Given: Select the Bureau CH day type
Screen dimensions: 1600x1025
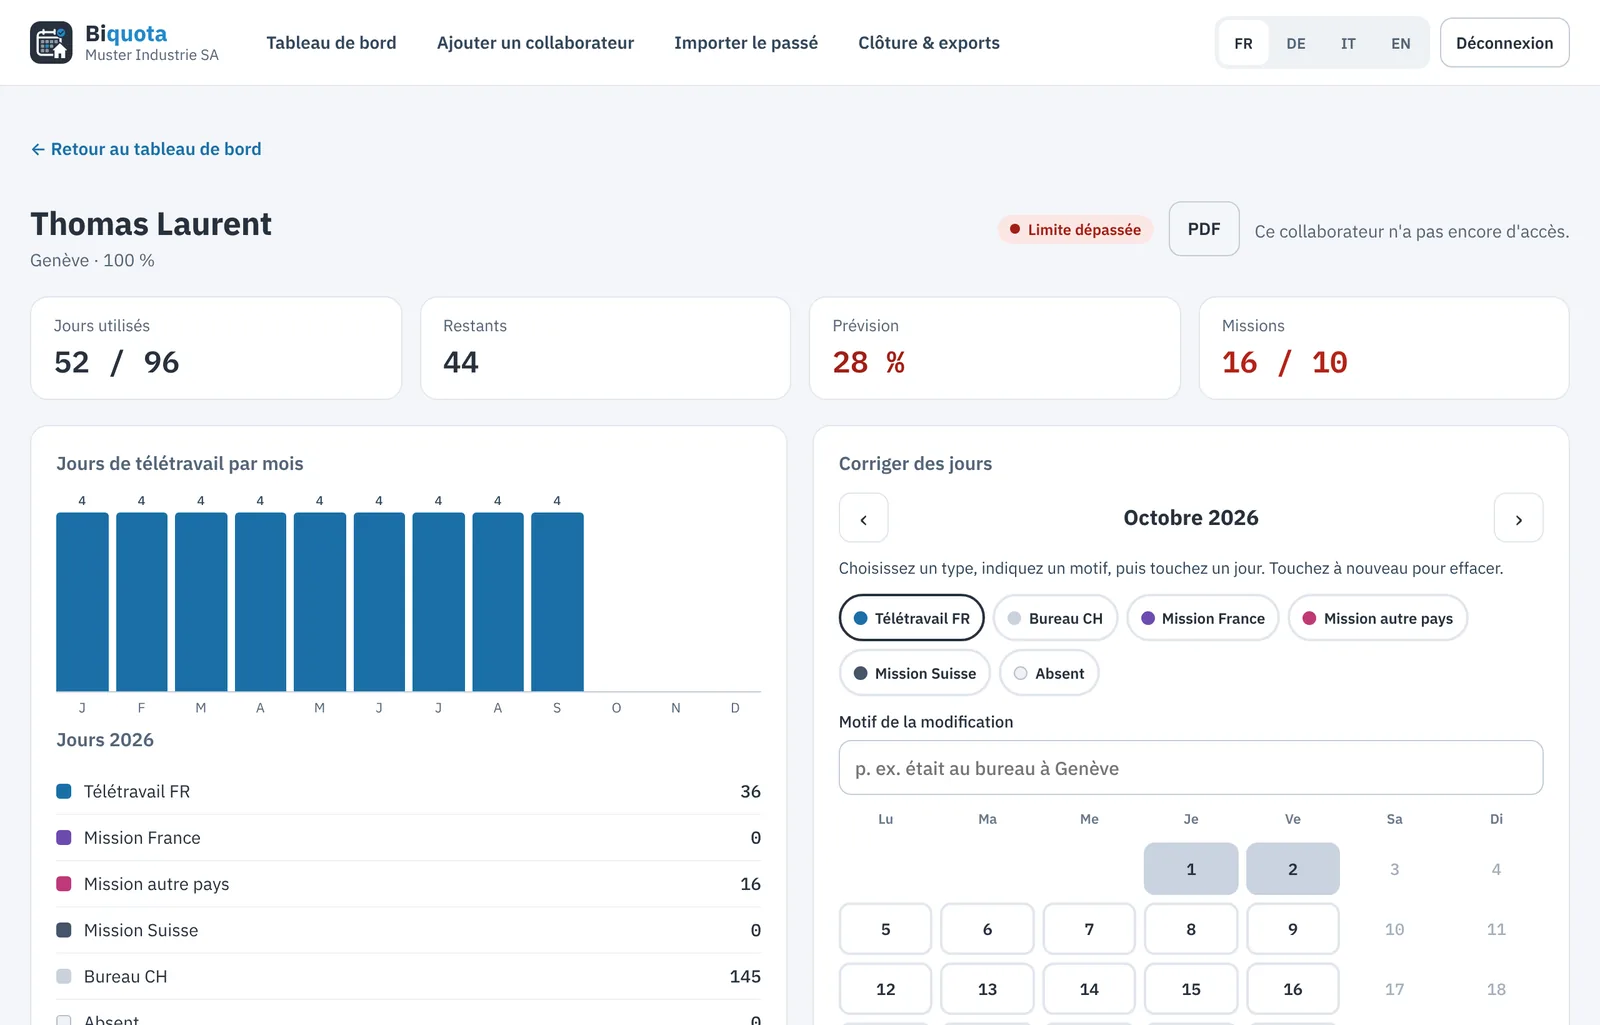Looking at the screenshot, I should tap(1055, 618).
